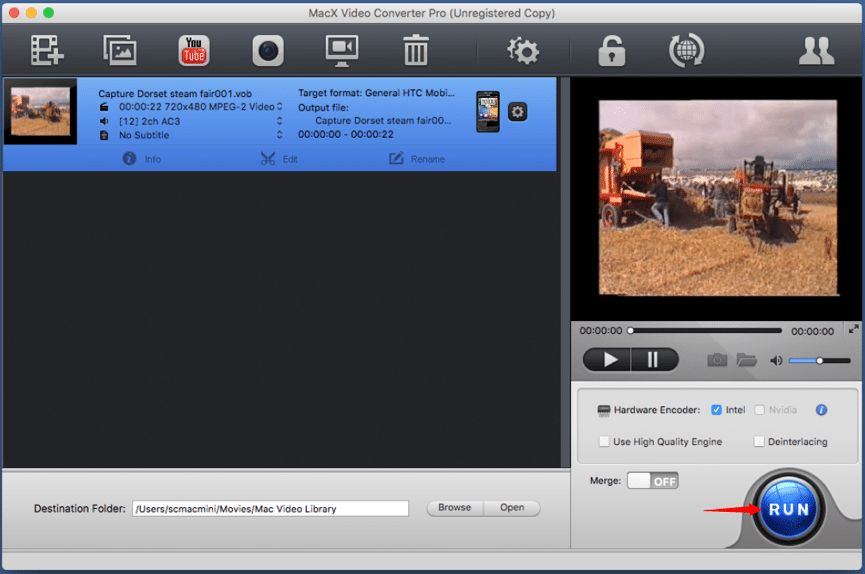Click the output file name text

383,120
